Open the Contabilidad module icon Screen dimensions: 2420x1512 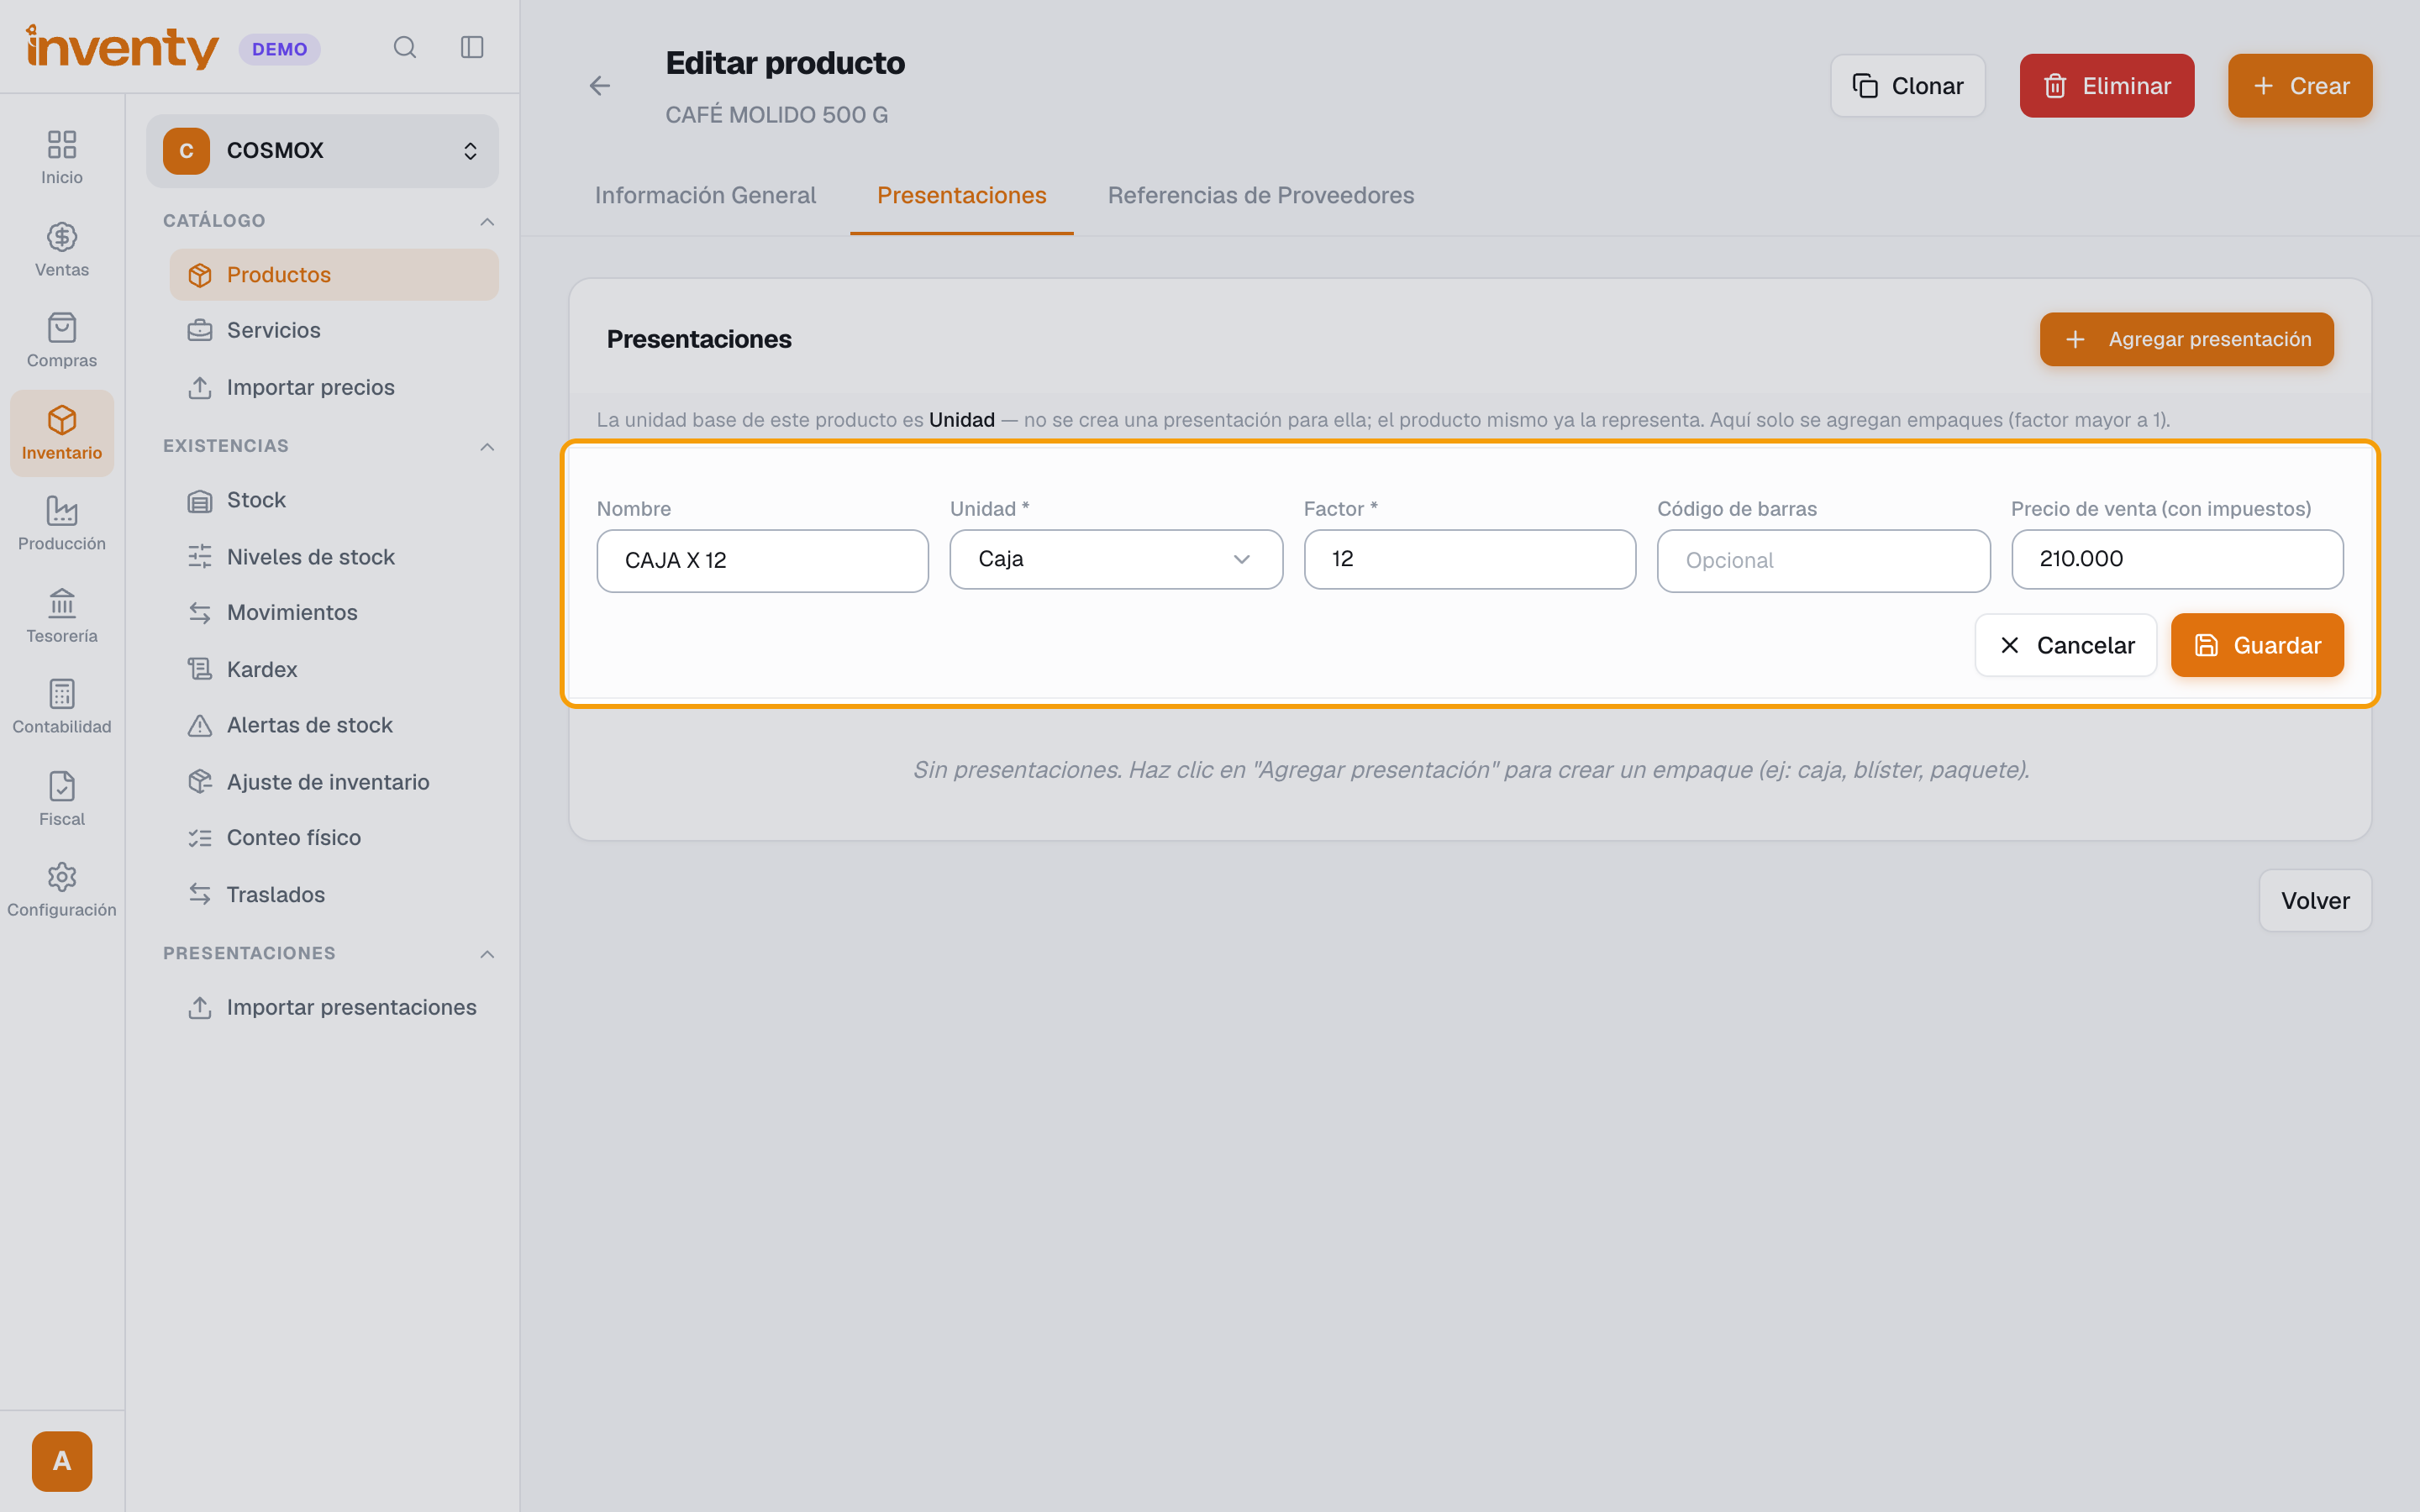pyautogui.click(x=62, y=706)
